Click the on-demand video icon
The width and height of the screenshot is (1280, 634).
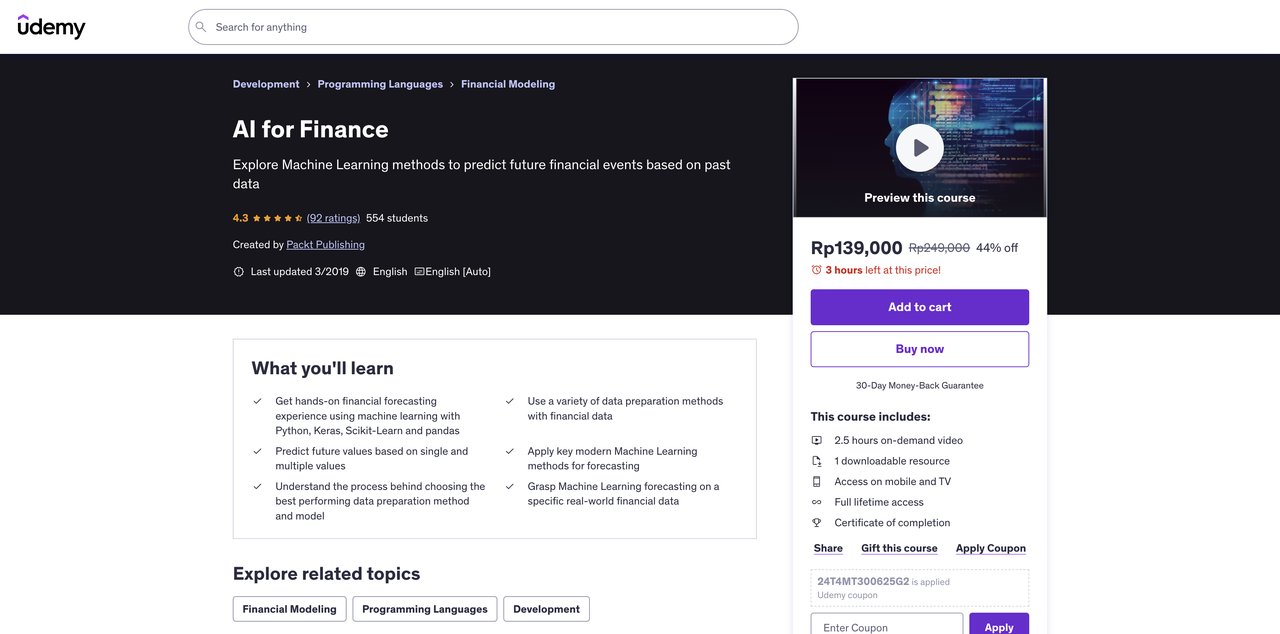[x=816, y=440]
